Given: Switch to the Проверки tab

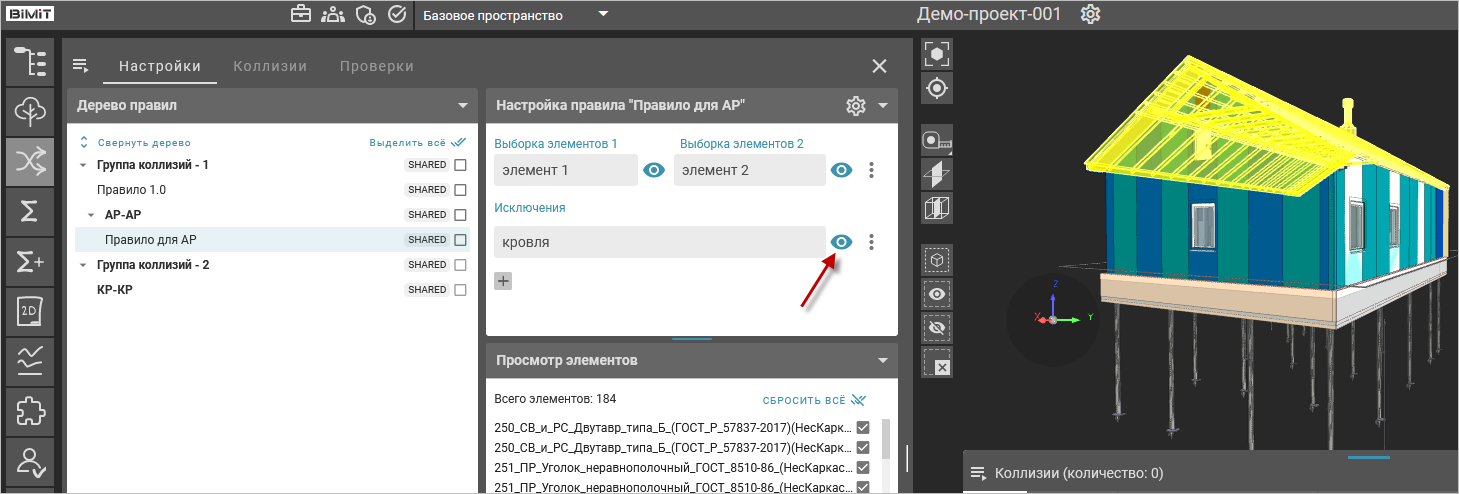Looking at the screenshot, I should [x=376, y=66].
